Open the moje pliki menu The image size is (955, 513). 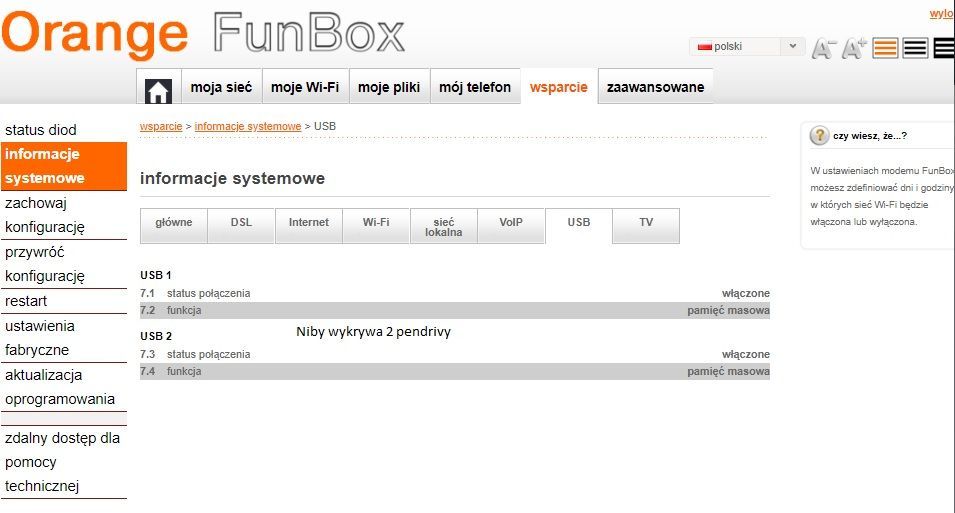coord(389,87)
